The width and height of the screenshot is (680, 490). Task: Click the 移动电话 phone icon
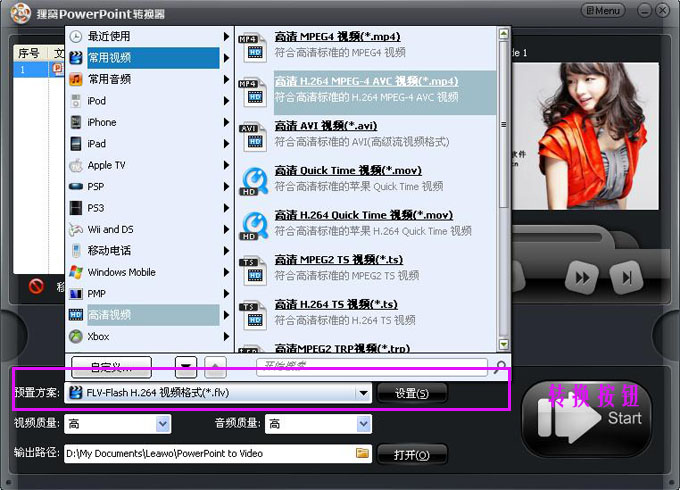[76, 251]
